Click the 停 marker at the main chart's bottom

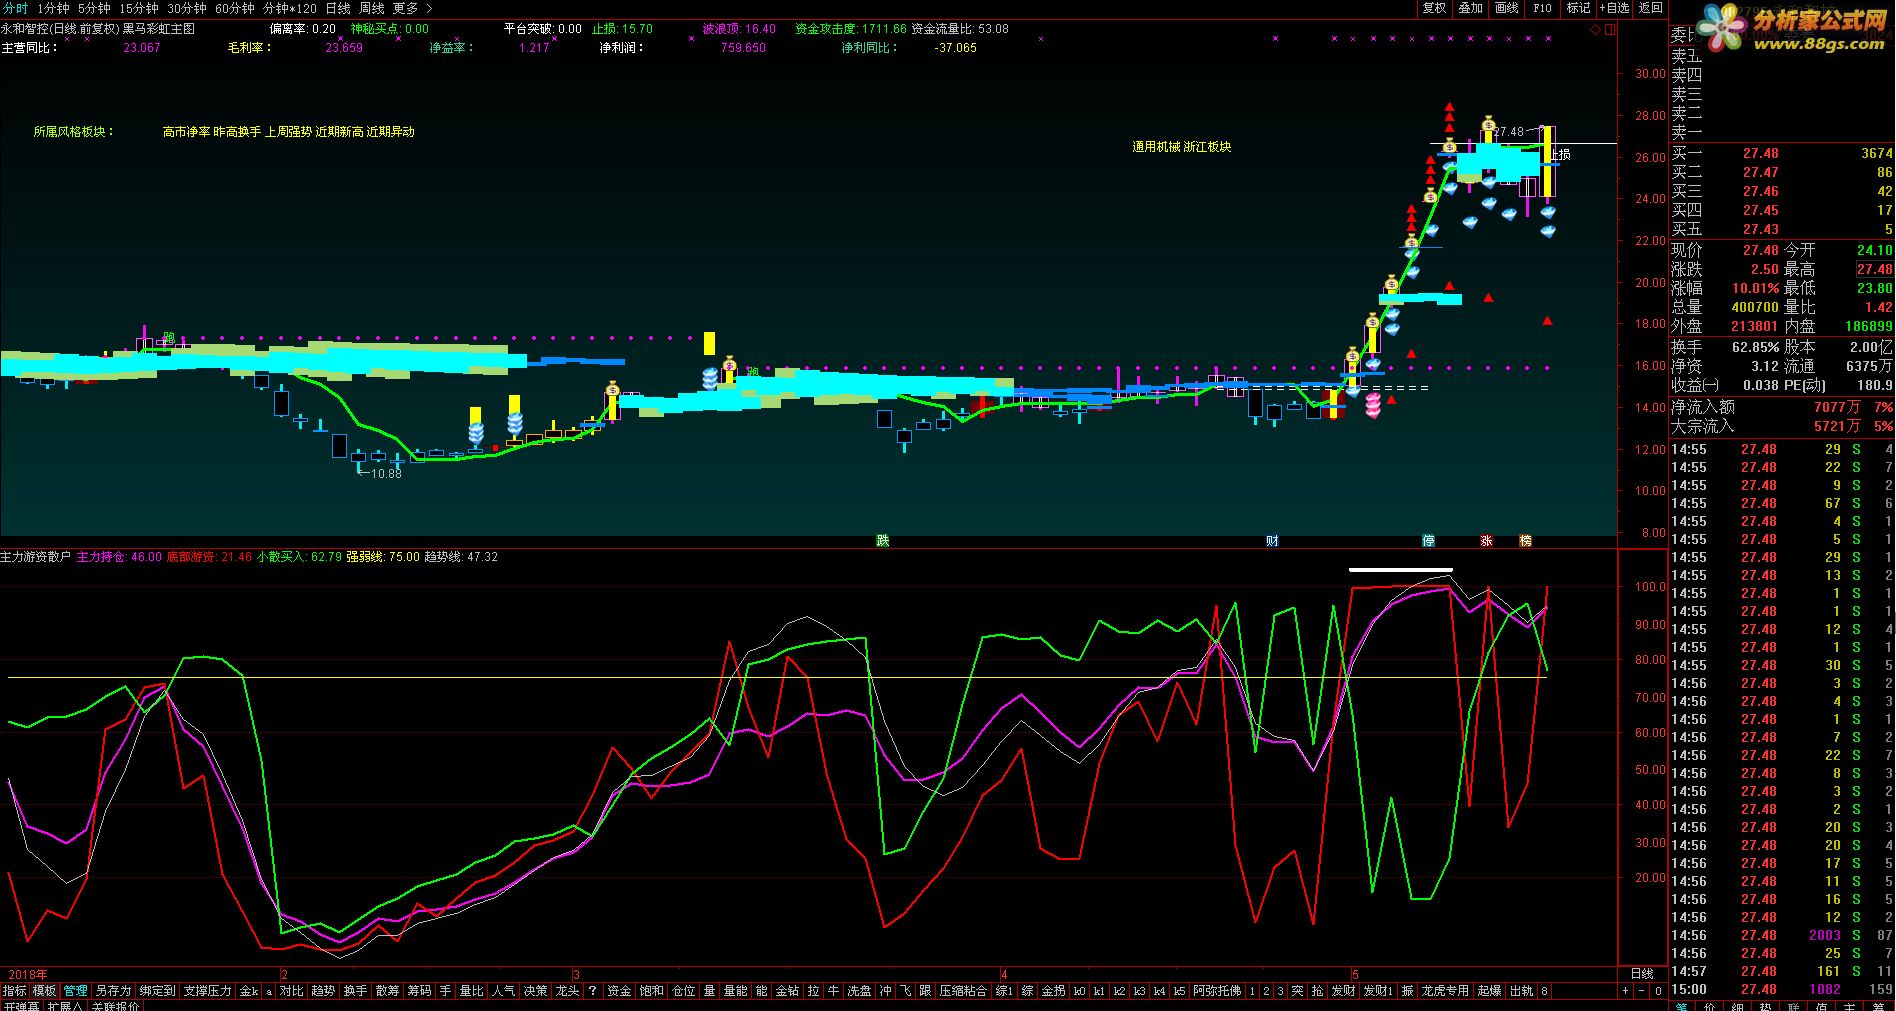click(1429, 541)
